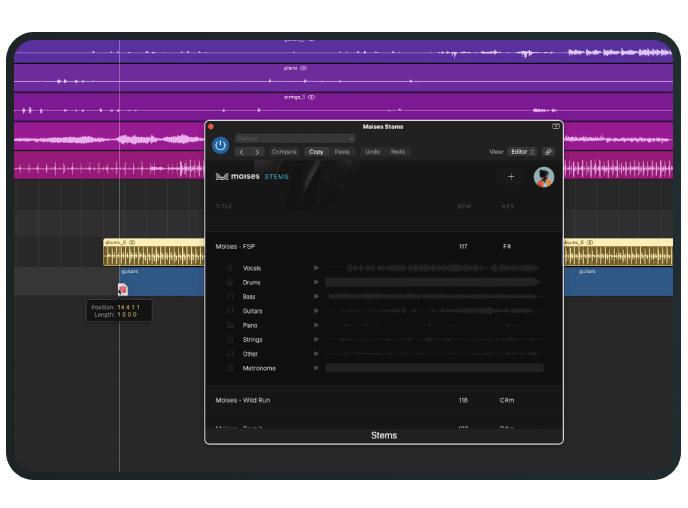Click the Redo button

[398, 152]
